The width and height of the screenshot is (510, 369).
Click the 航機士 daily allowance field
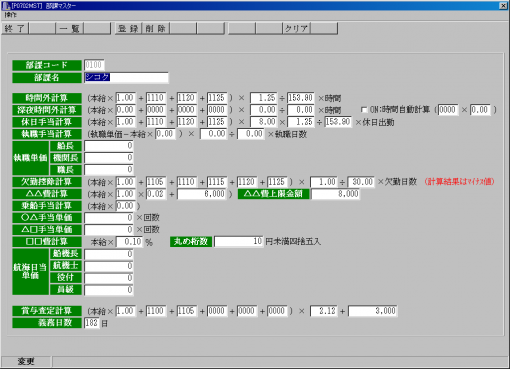[x=109, y=266]
